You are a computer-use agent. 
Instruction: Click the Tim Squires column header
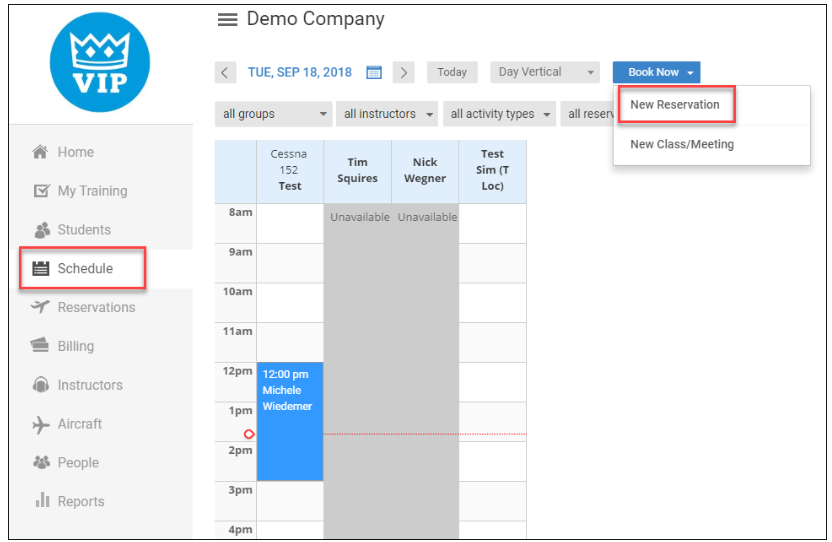[x=358, y=171]
